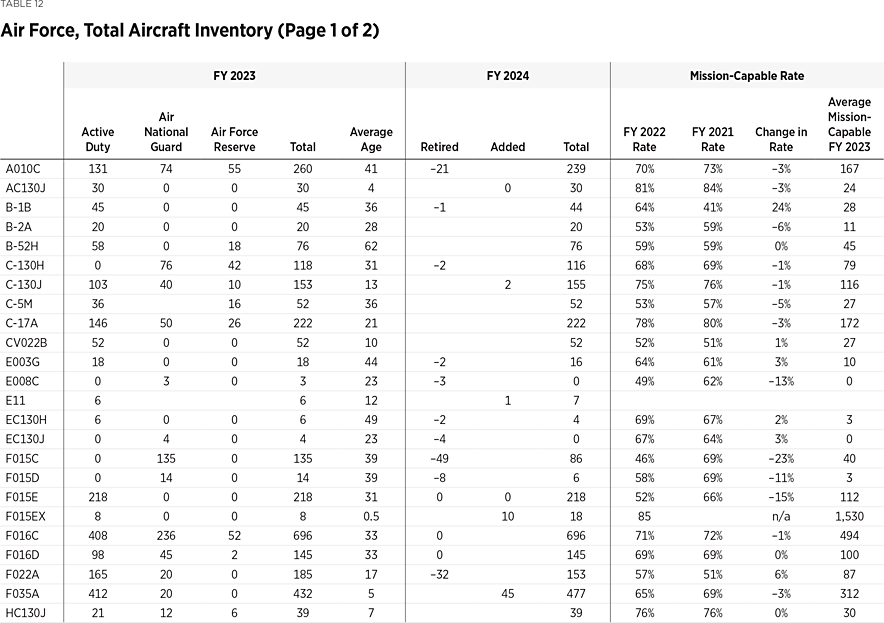Viewport: 884px width, 623px height.
Task: Click the "Added" column header
Action: pyautogui.click(x=508, y=147)
